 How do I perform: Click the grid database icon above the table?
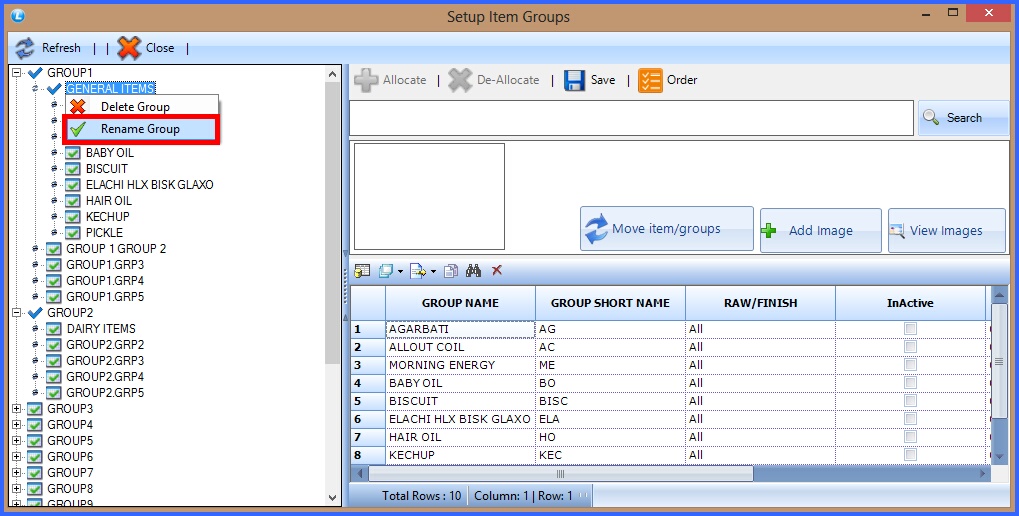(x=362, y=271)
